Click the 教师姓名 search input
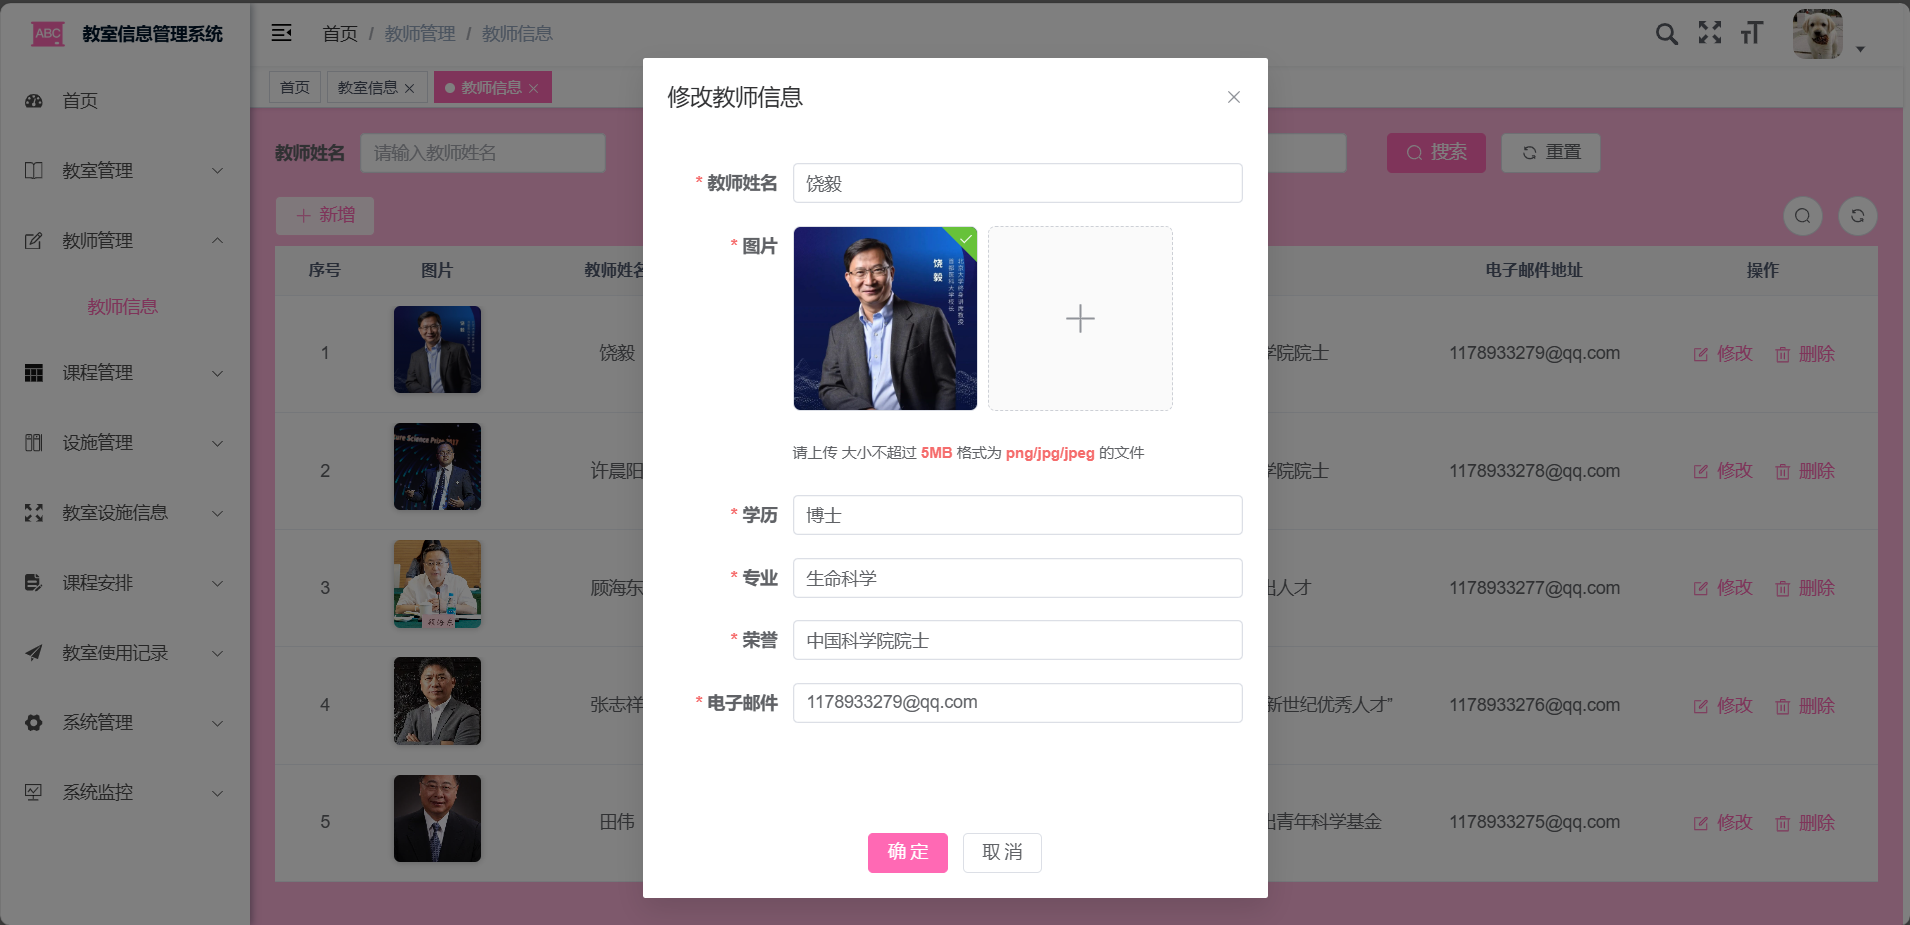Viewport: 1910px width, 925px height. (x=483, y=153)
